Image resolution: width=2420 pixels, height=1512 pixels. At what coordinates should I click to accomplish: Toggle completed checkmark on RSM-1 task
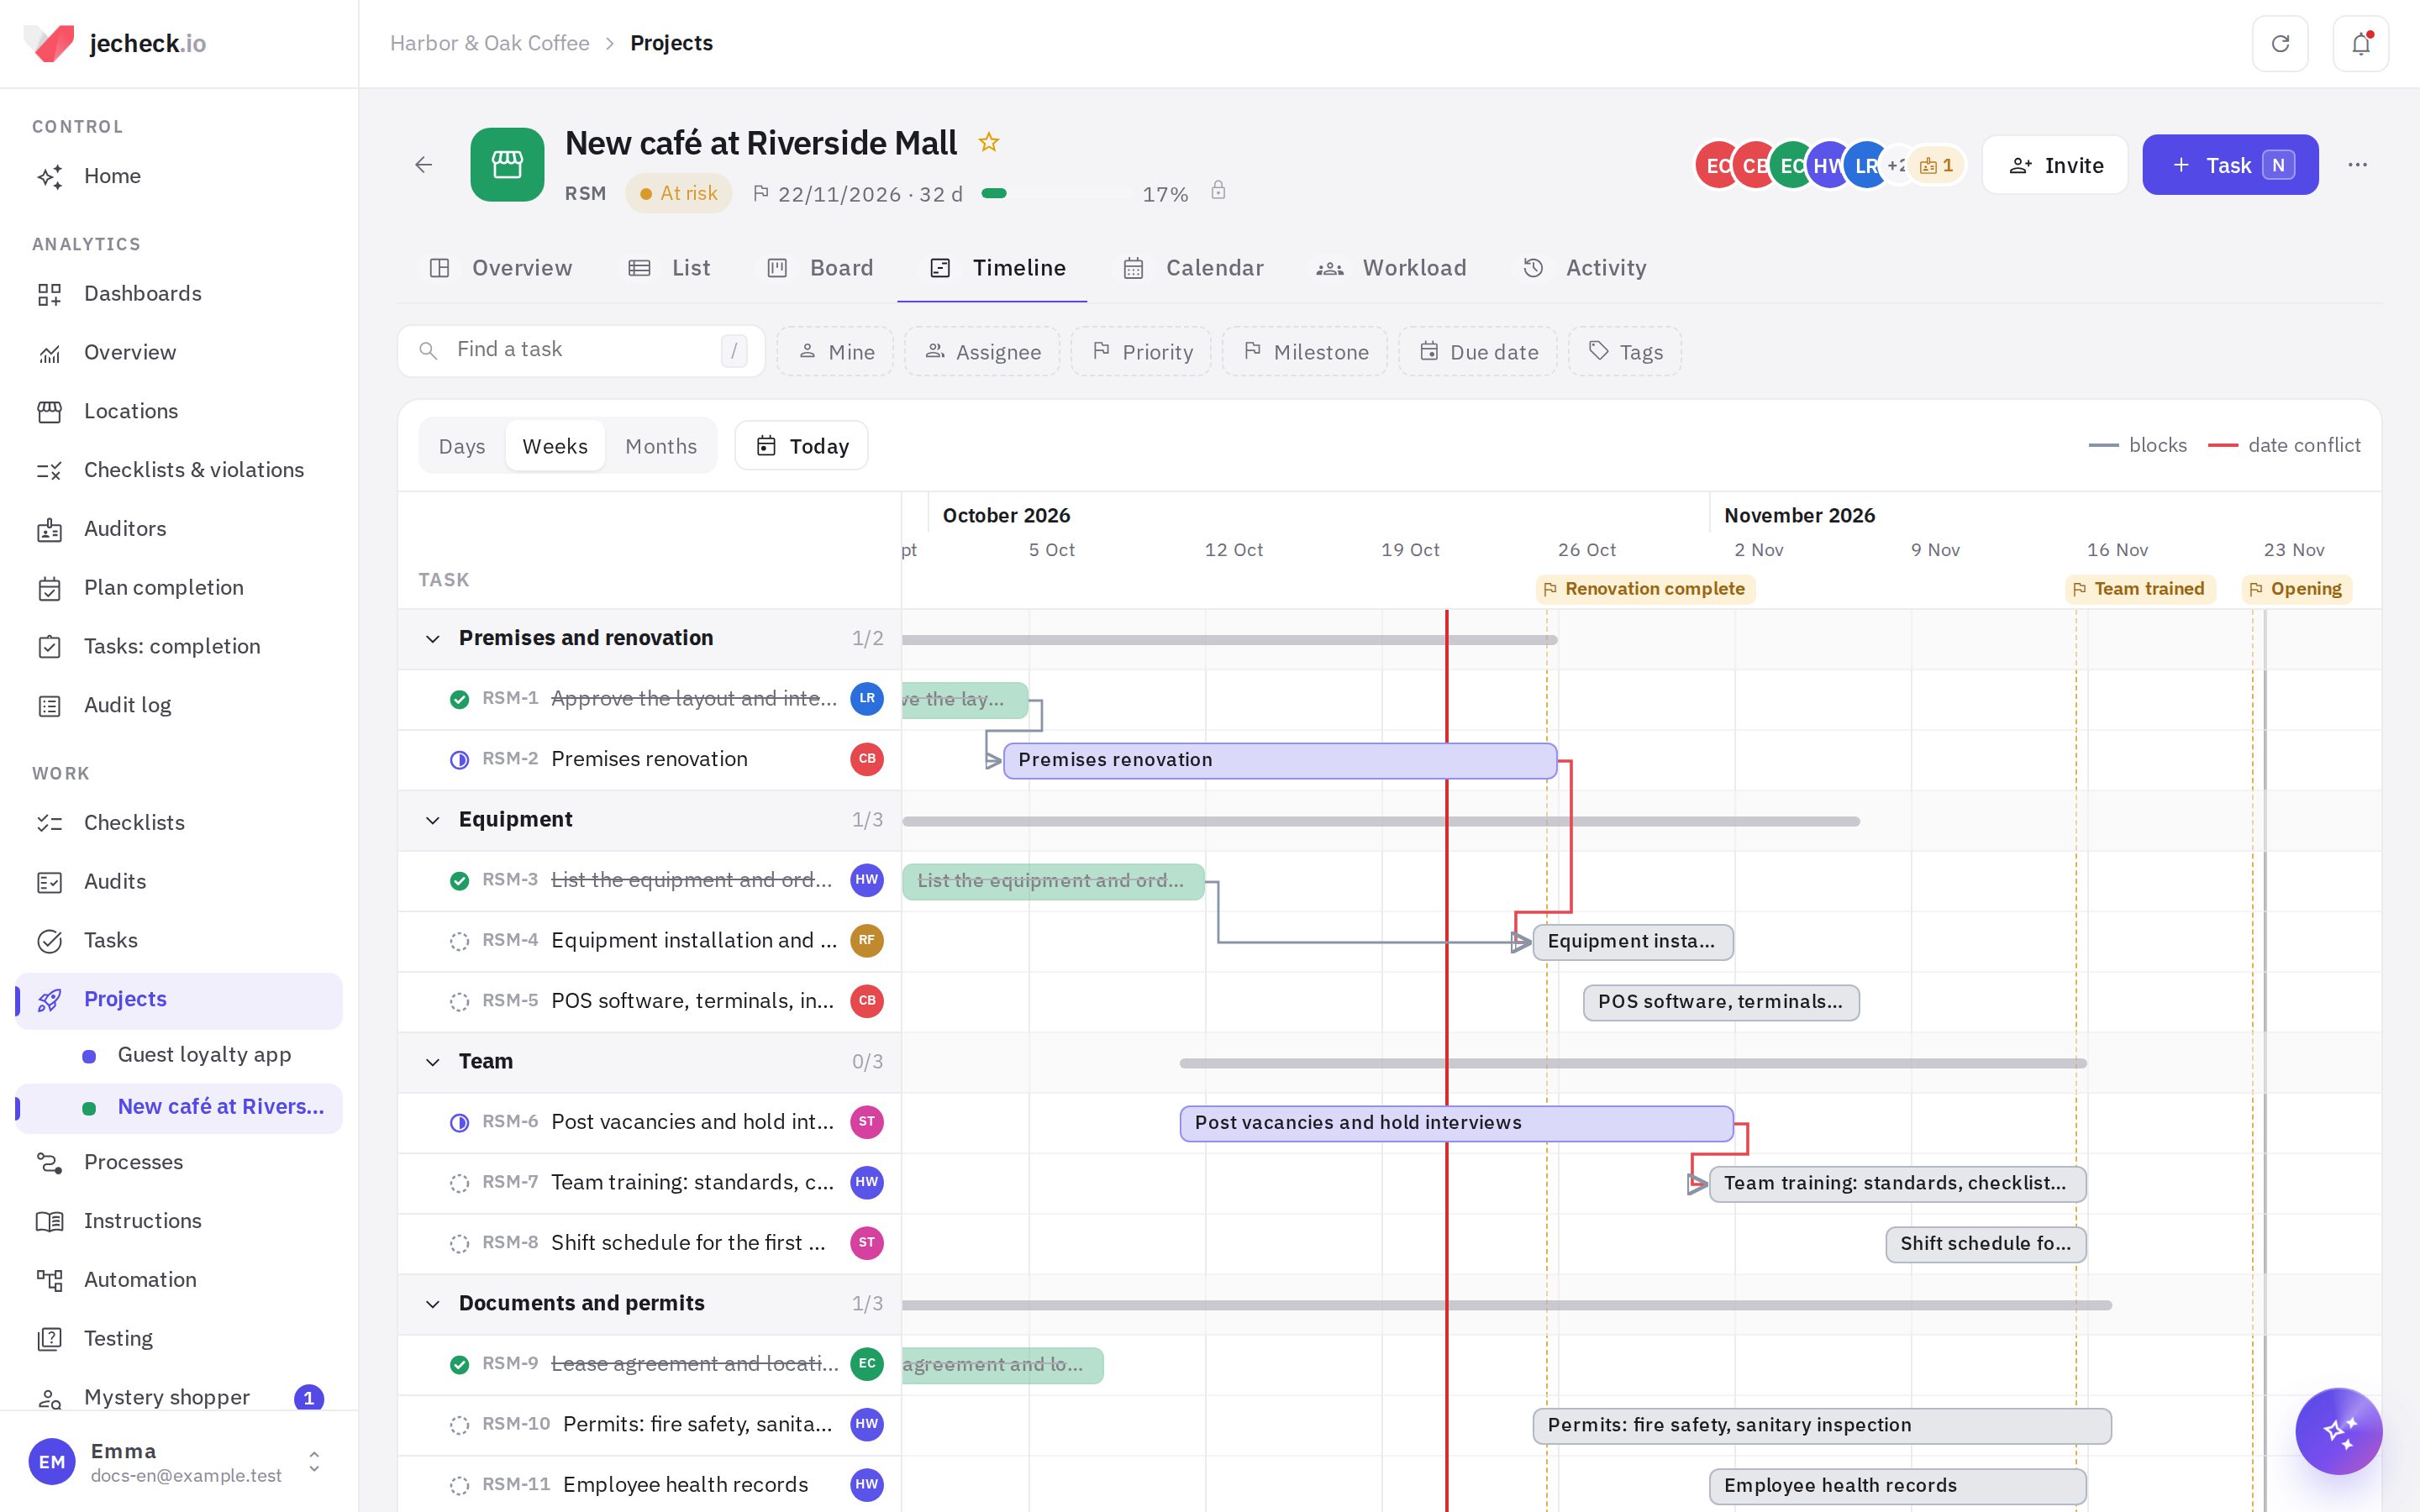(x=459, y=699)
